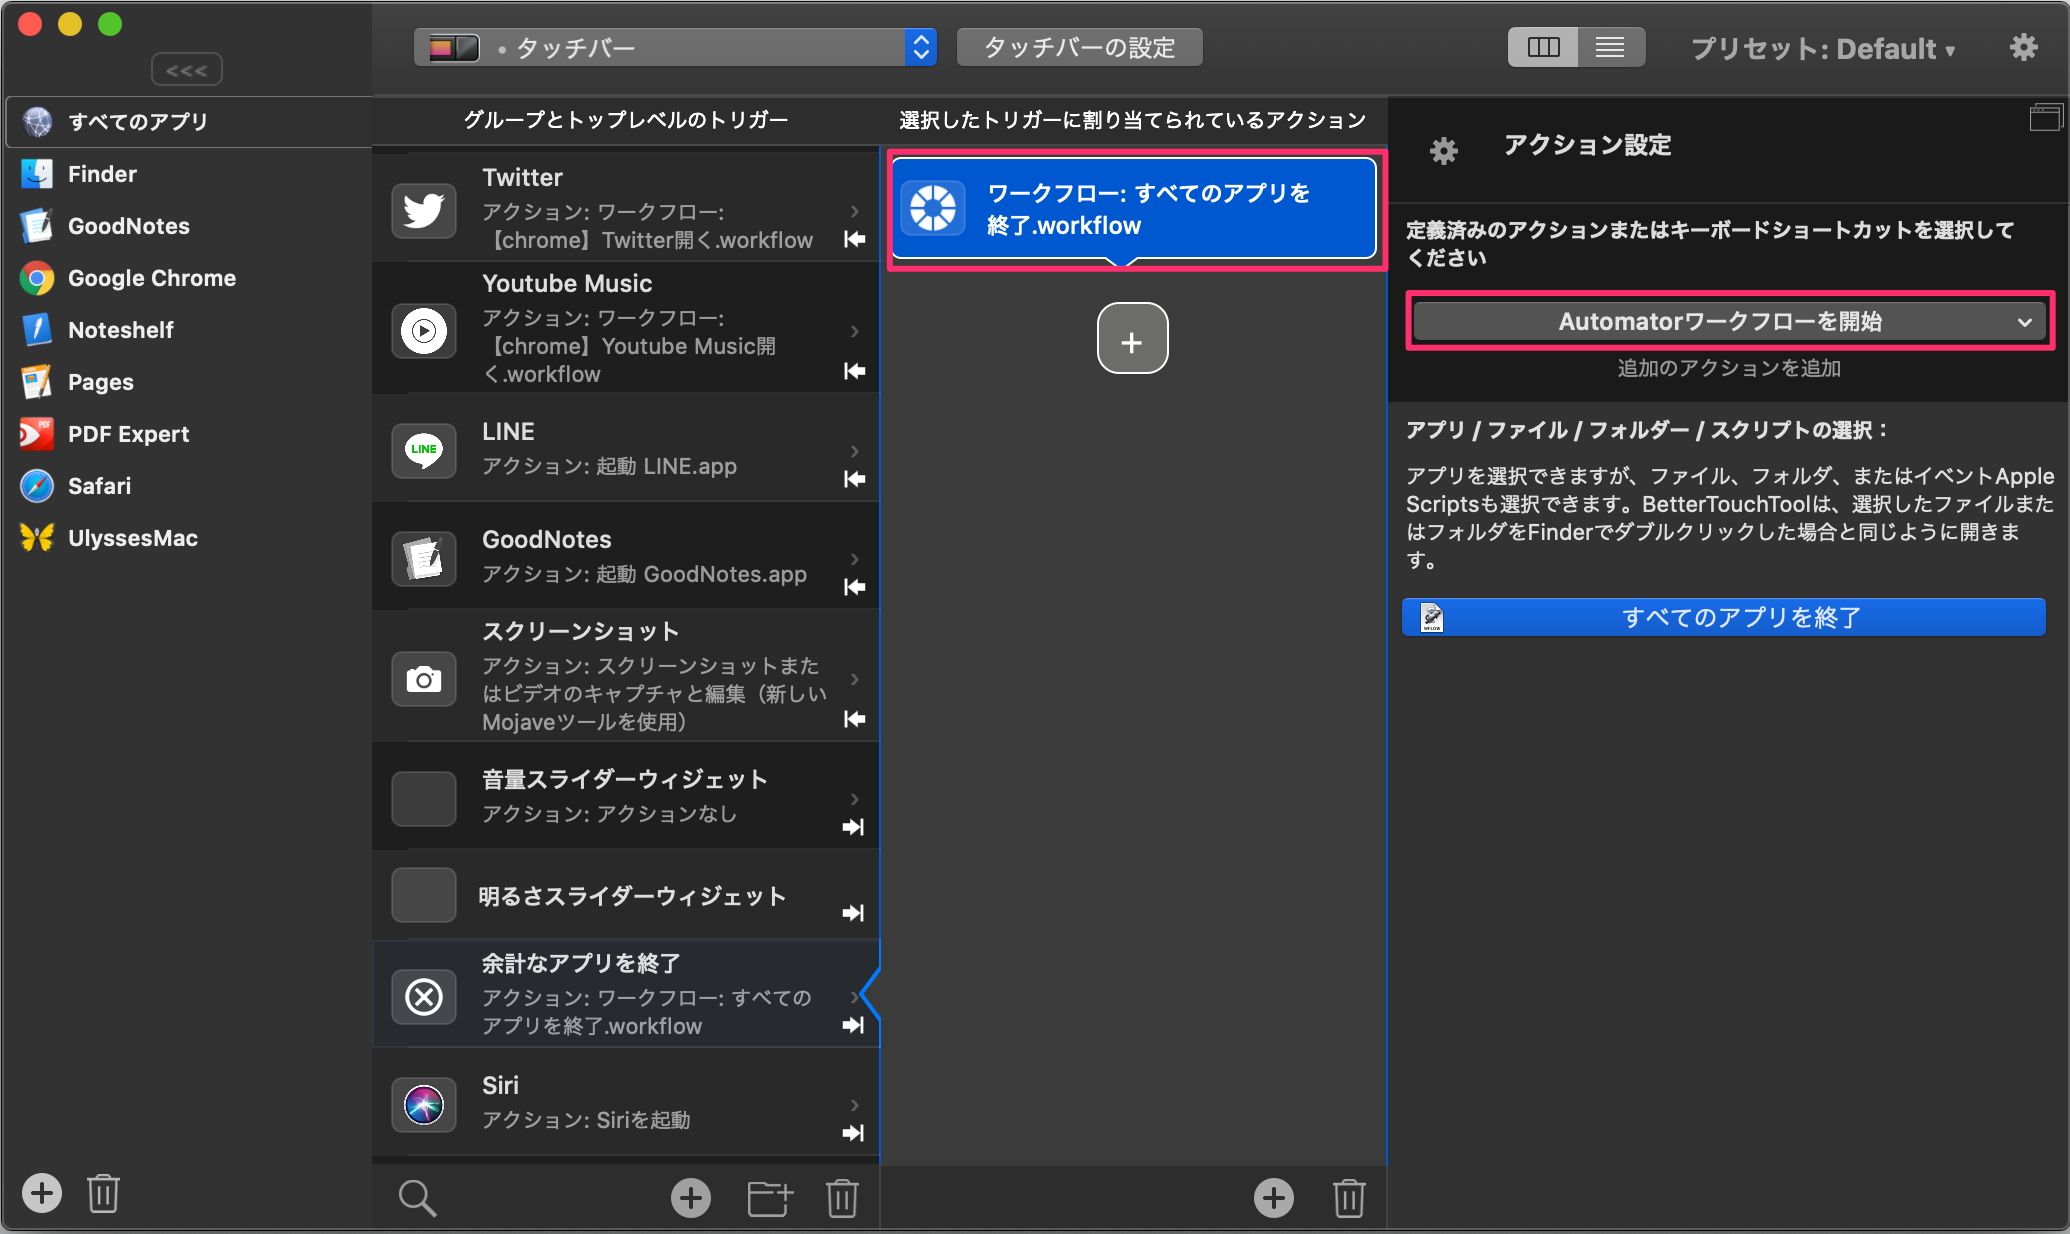Switch to list view layout
Screen dimensions: 2070x1234
click(1610, 47)
